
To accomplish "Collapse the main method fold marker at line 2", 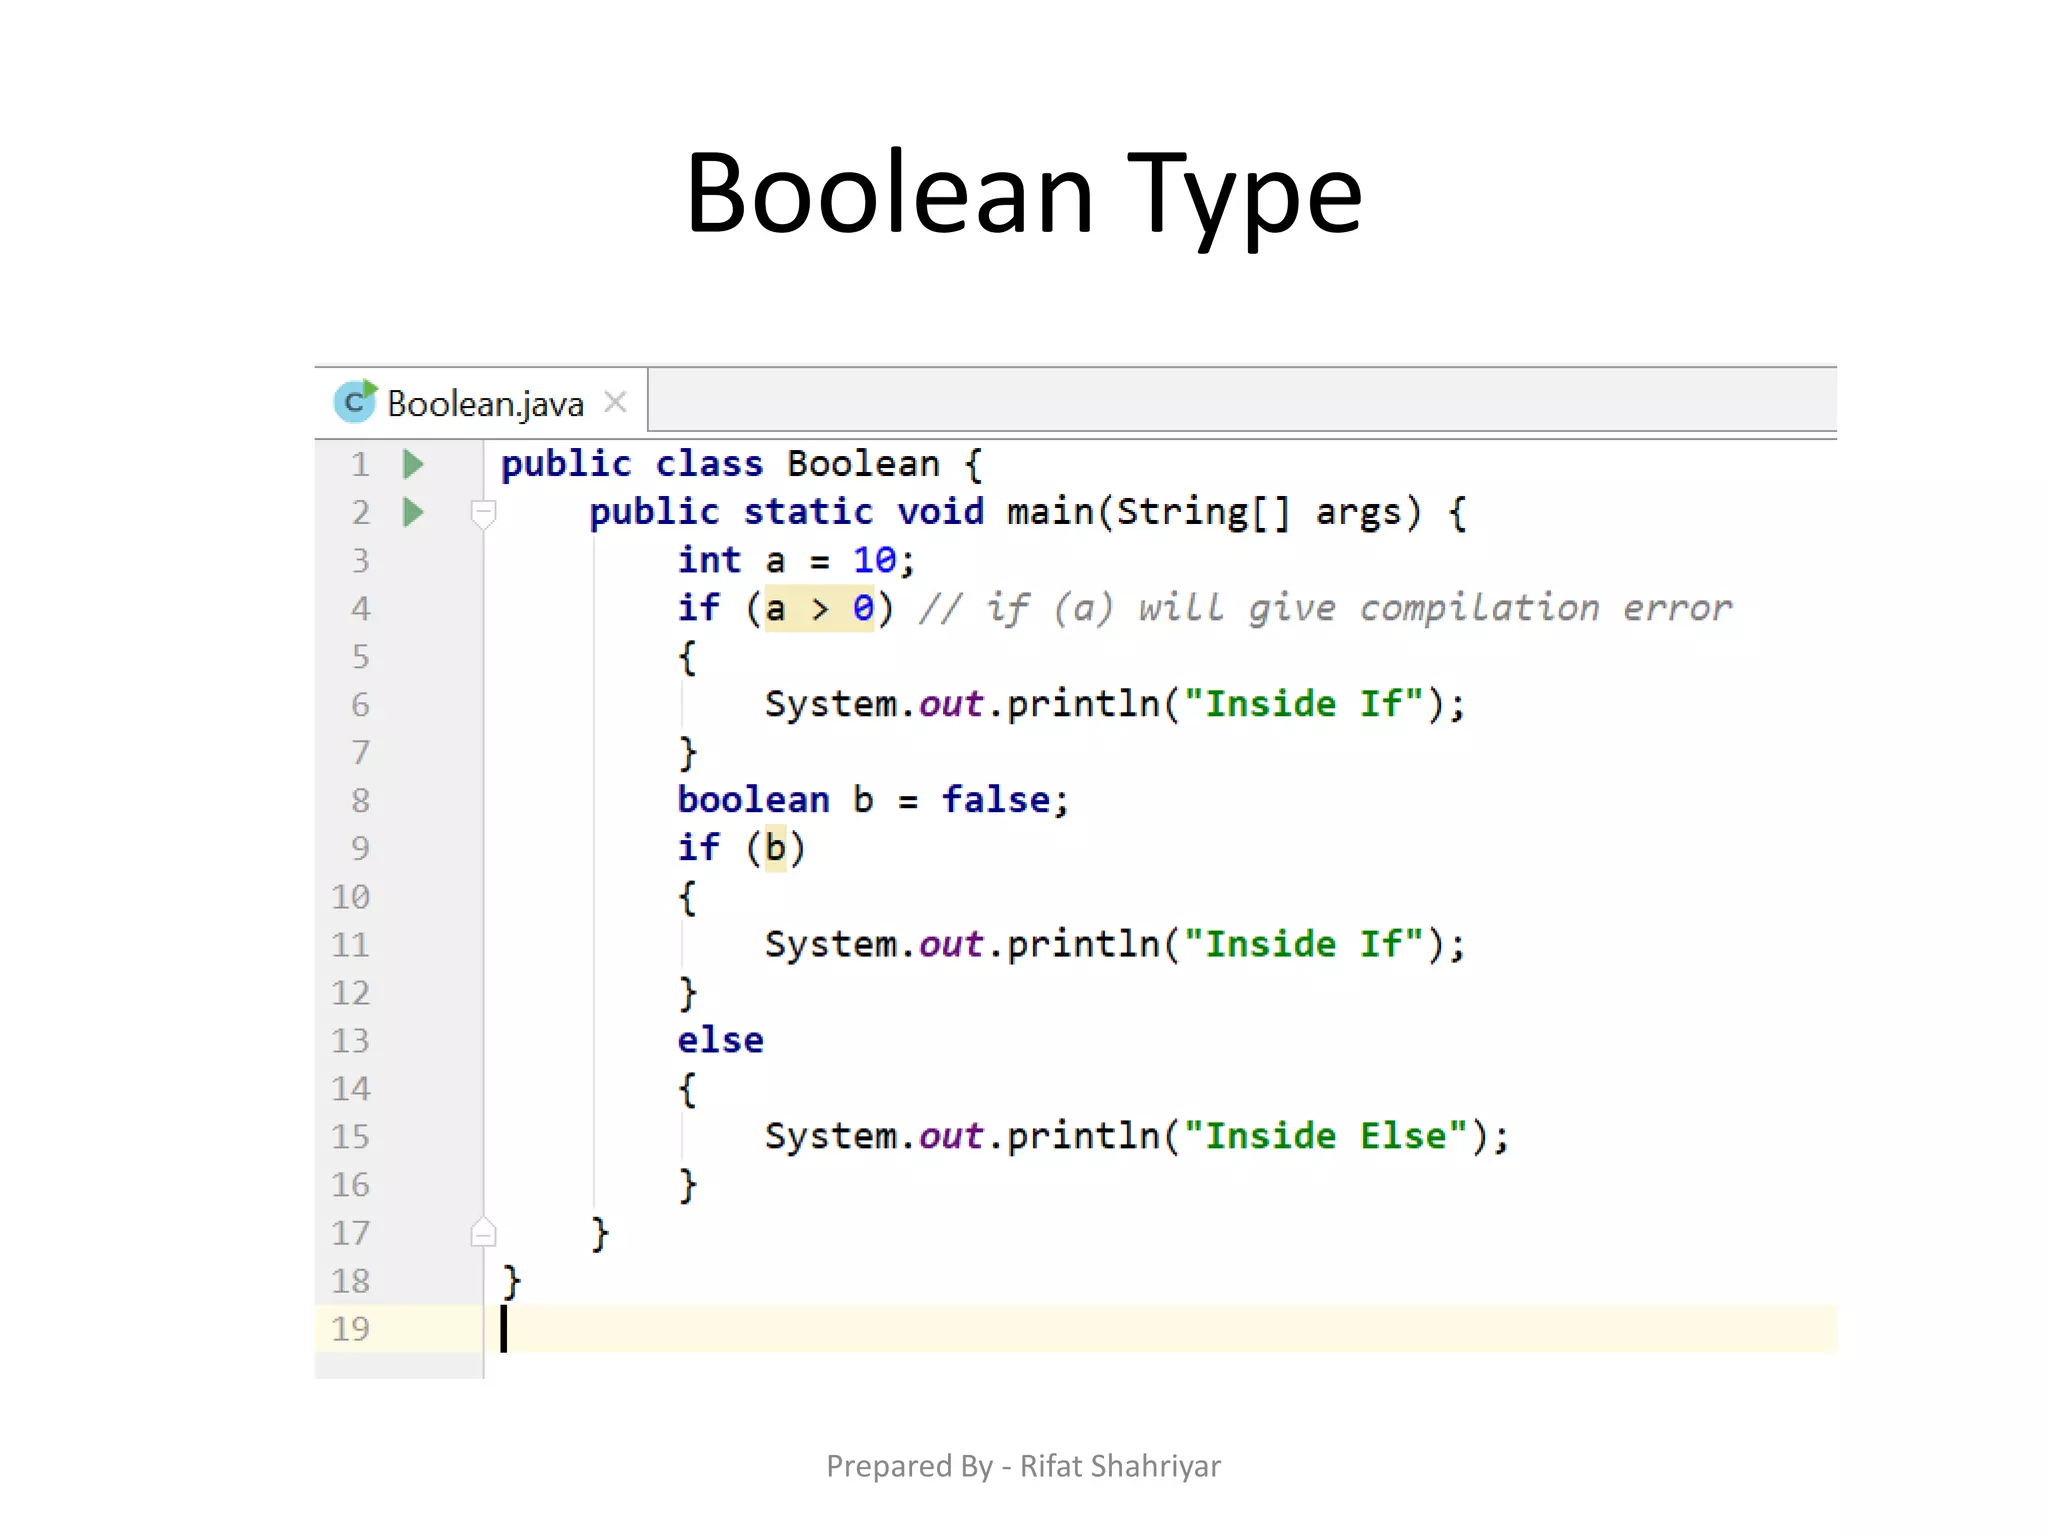I will [483, 514].
